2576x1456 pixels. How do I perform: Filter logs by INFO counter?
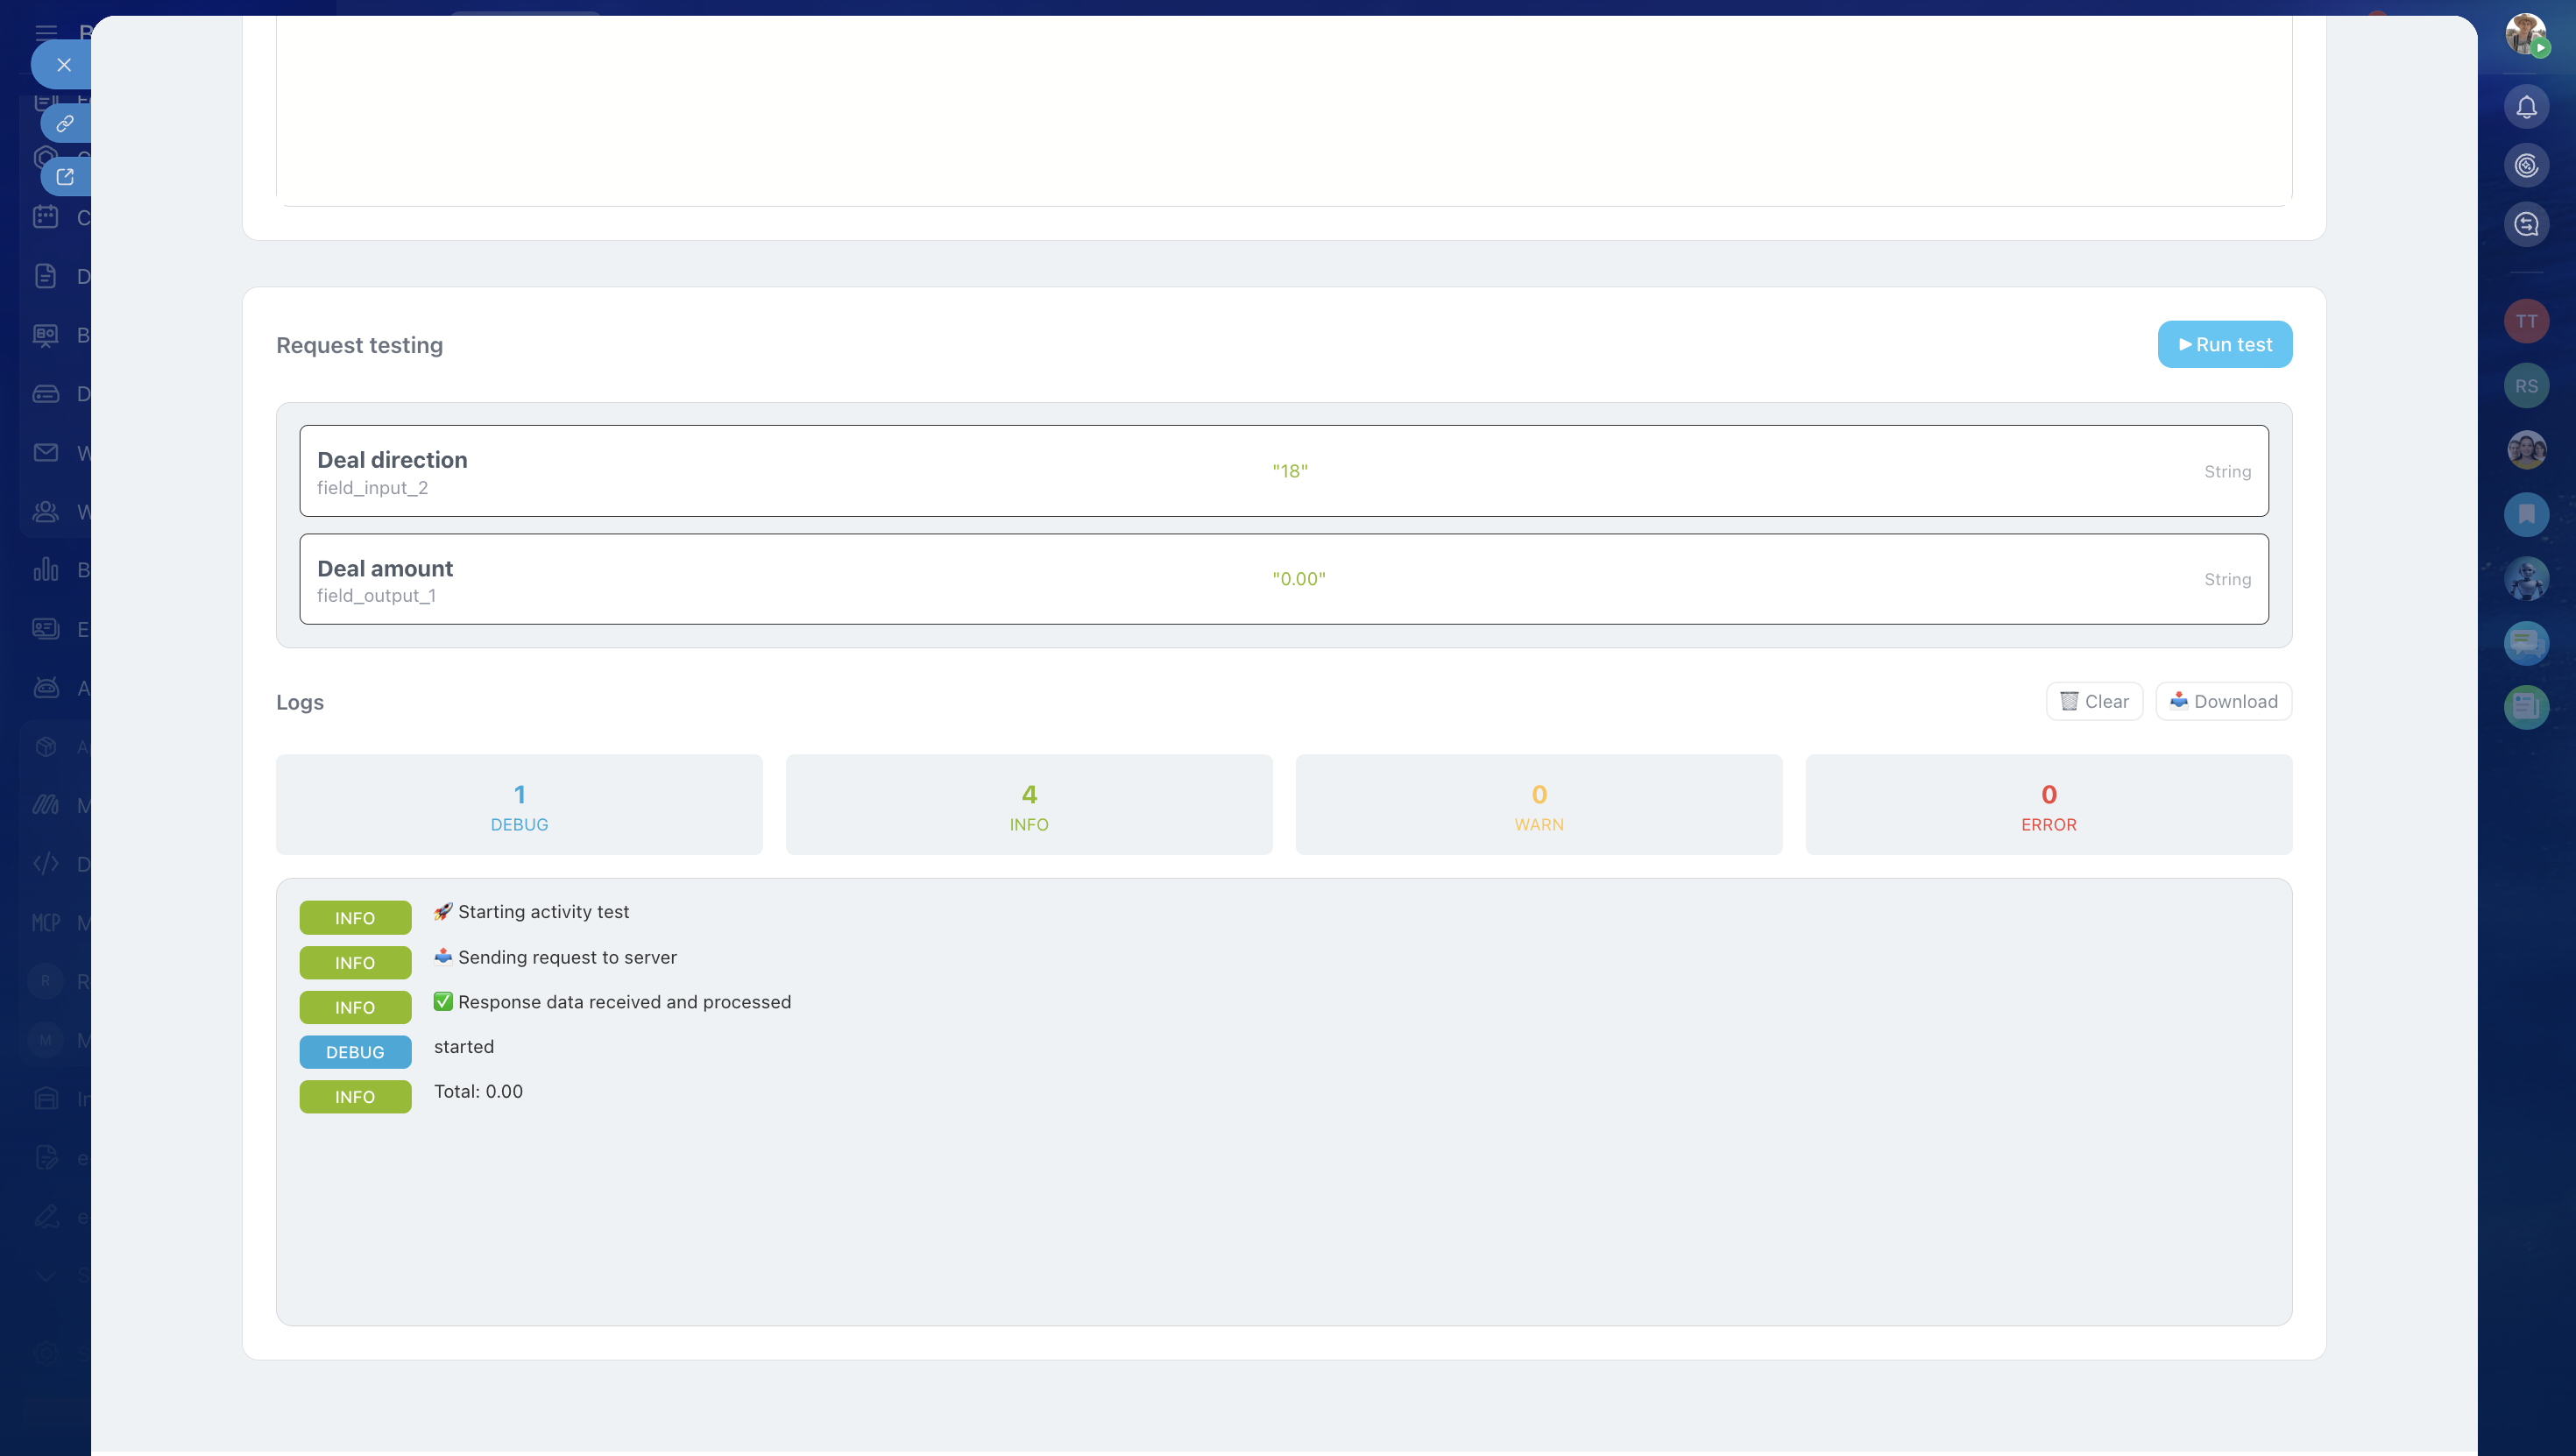[1028, 806]
